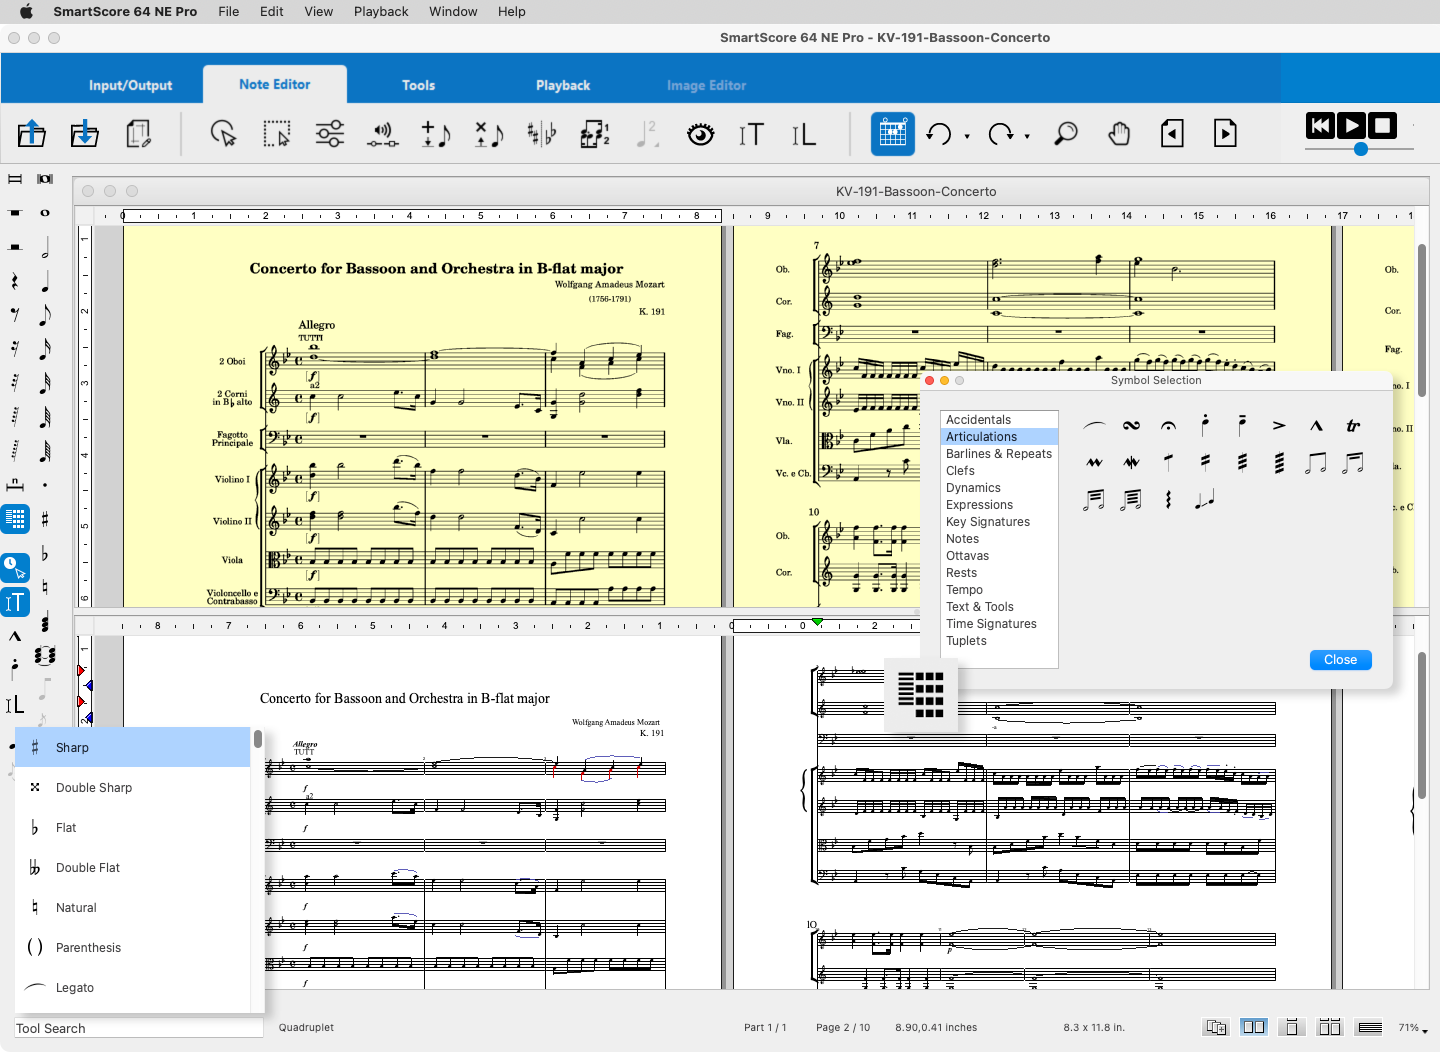Go to next page icon
The width and height of the screenshot is (1440, 1052).
pyautogui.click(x=1225, y=134)
